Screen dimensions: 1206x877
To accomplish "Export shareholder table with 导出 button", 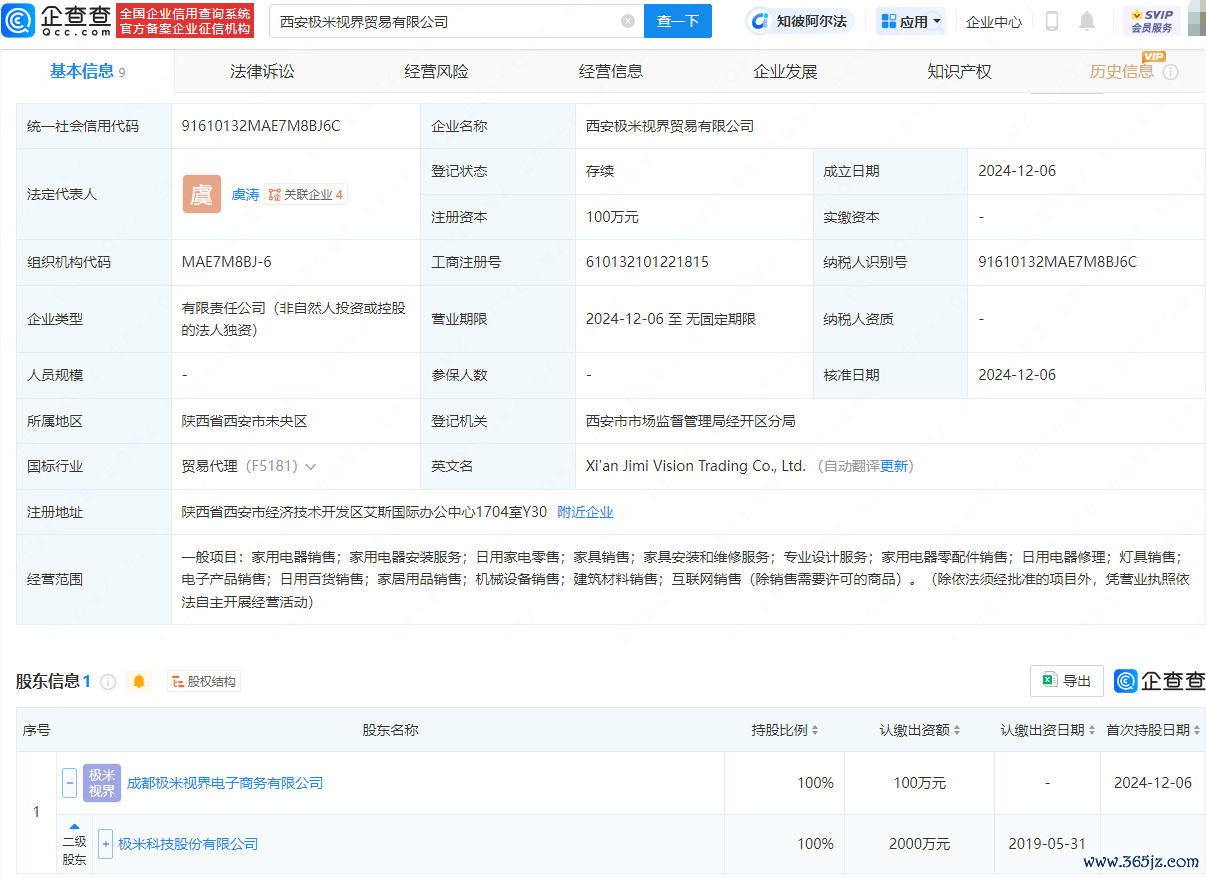I will (x=1067, y=681).
